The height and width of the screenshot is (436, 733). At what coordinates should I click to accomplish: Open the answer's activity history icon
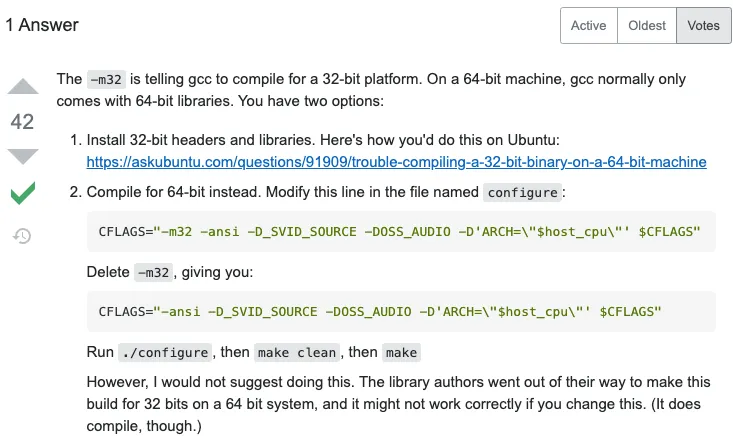point(22,236)
